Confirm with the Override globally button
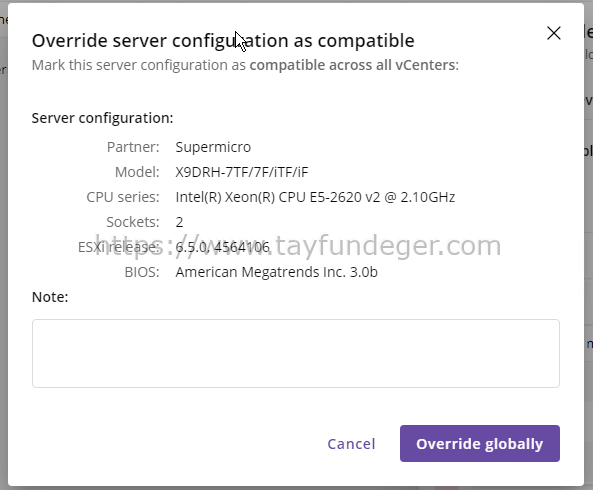The width and height of the screenshot is (593, 490). pyautogui.click(x=480, y=443)
